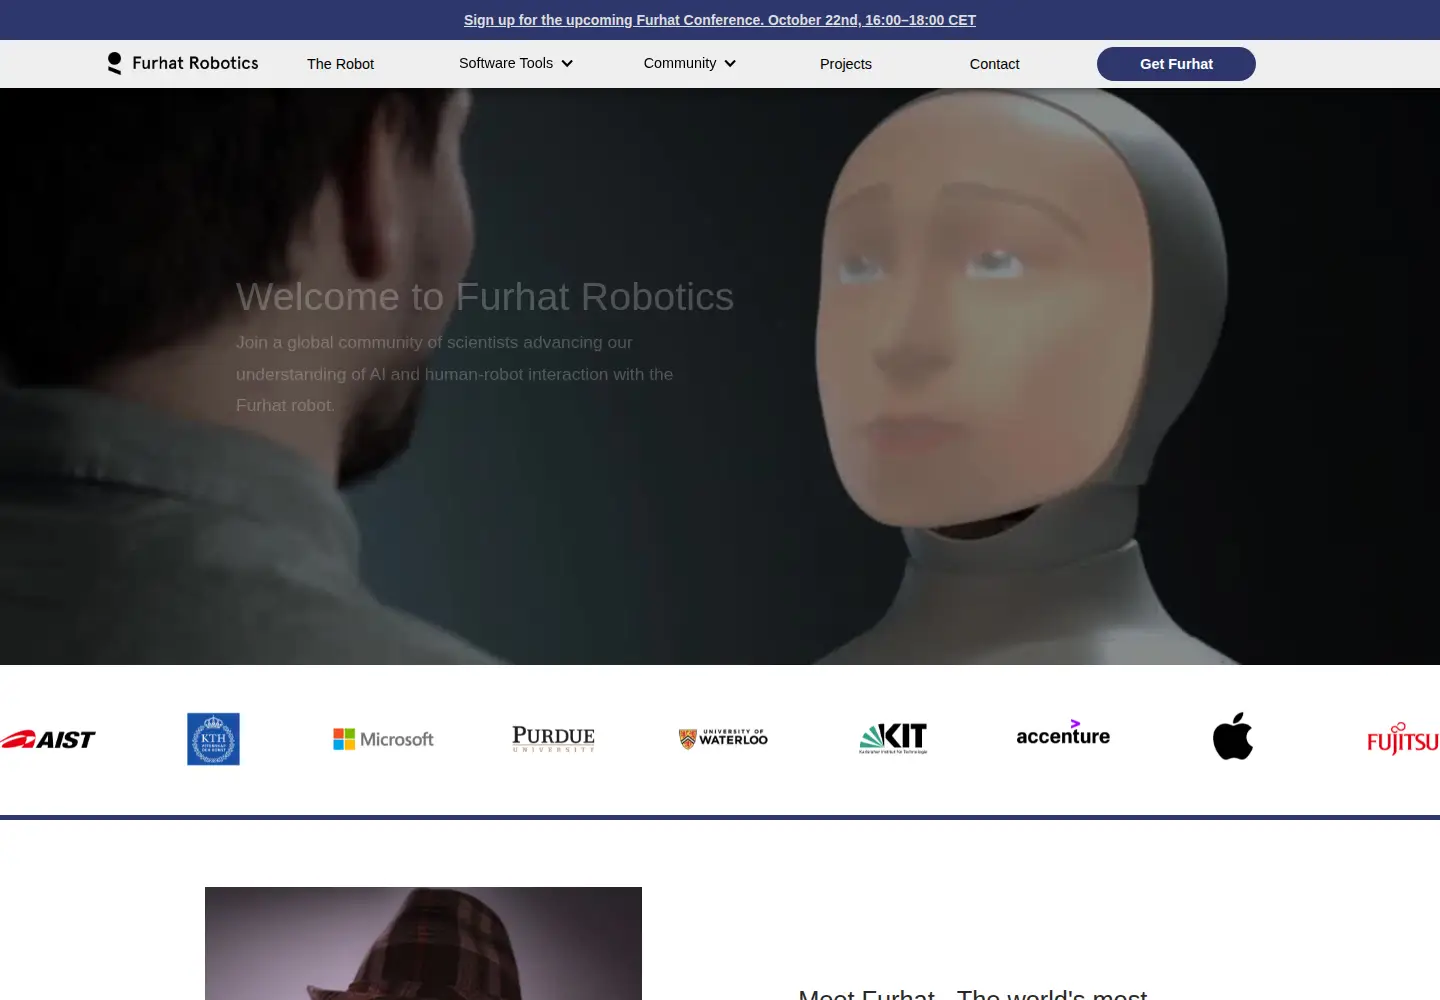Click the Purdue University logo

(x=553, y=739)
